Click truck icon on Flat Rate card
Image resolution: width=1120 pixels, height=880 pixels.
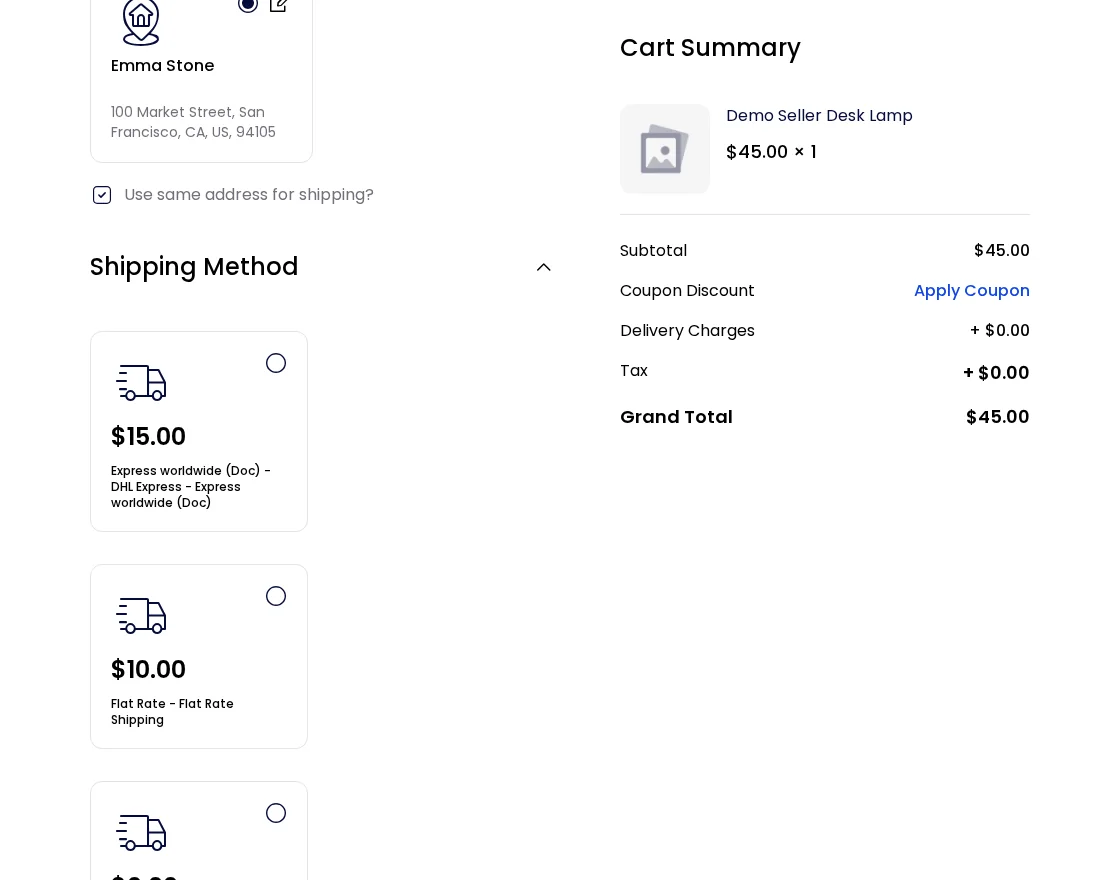click(x=141, y=616)
